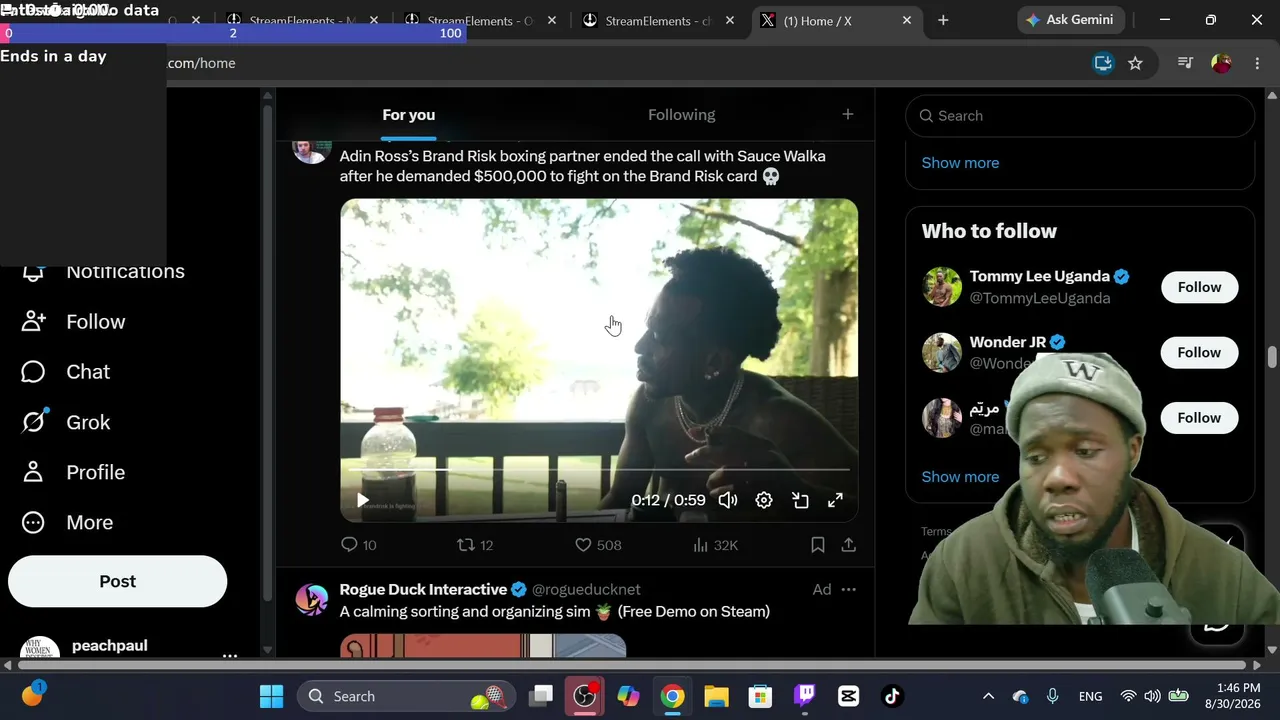Add a new timeline with plus icon
This screenshot has height=720, width=1280.
coord(848,115)
